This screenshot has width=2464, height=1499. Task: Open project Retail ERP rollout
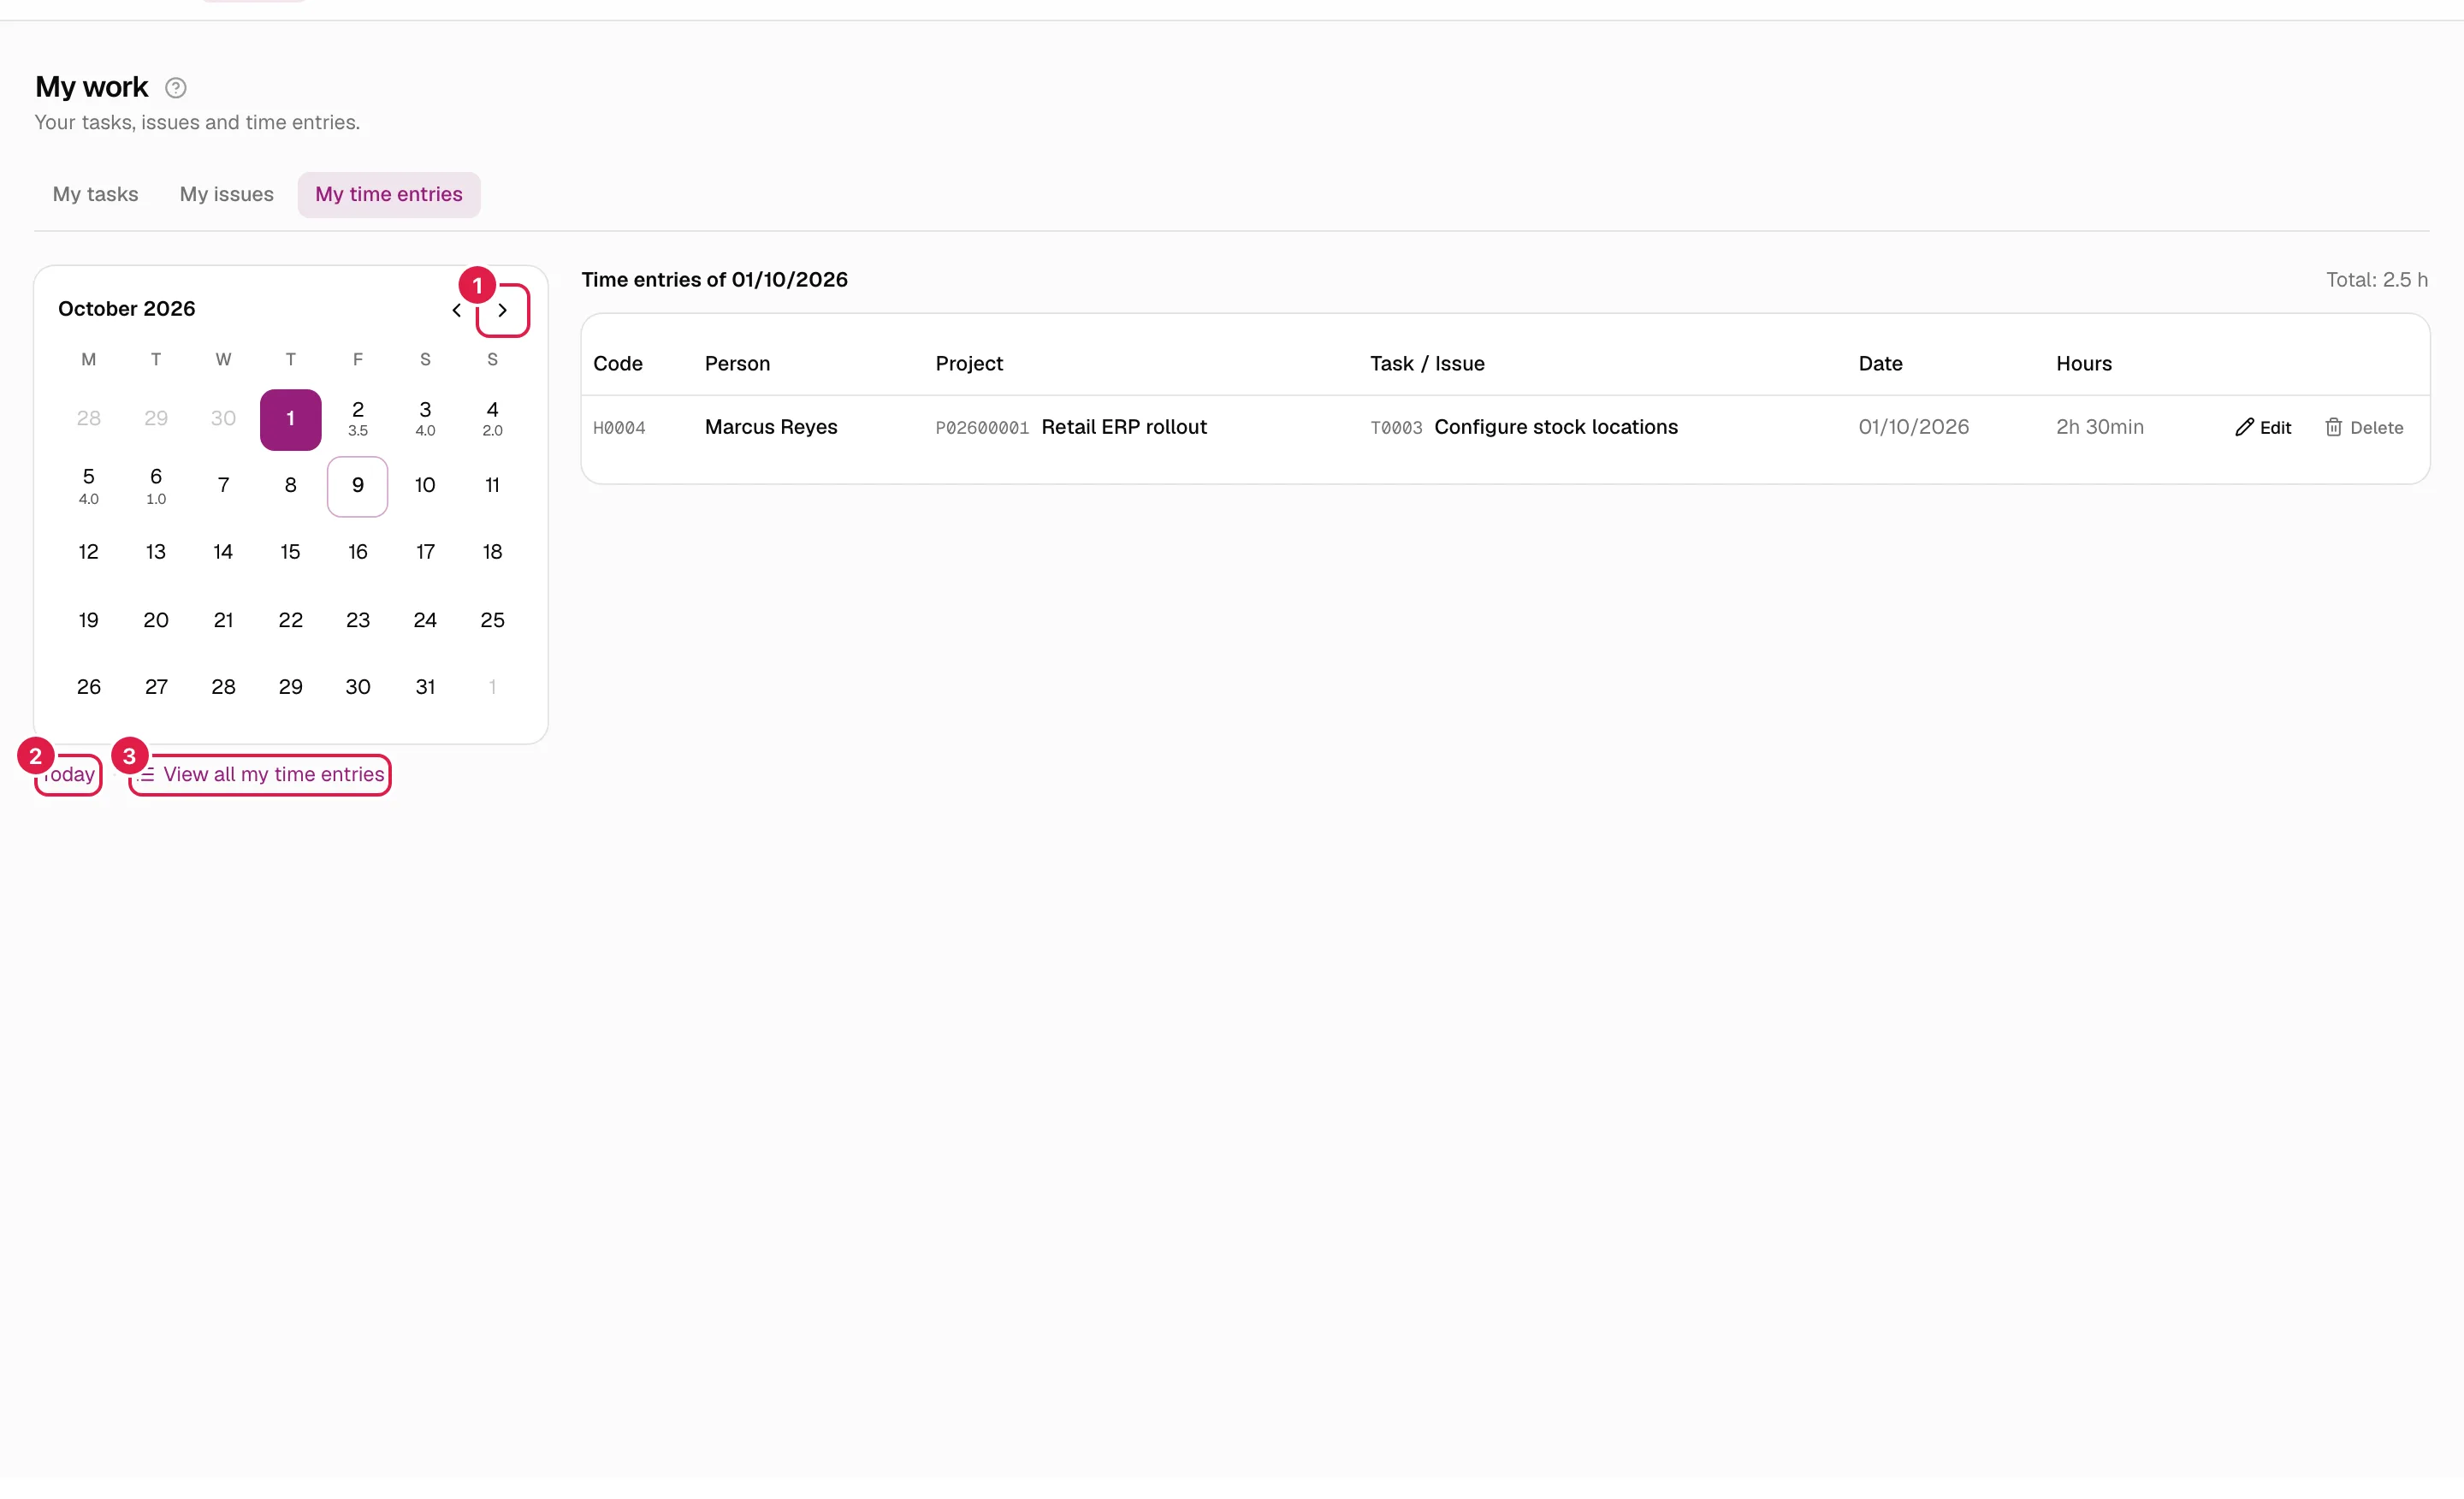[1124, 427]
